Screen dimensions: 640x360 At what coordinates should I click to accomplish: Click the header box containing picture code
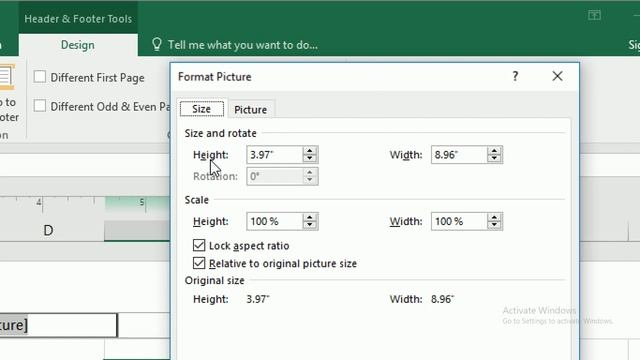pos(58,325)
